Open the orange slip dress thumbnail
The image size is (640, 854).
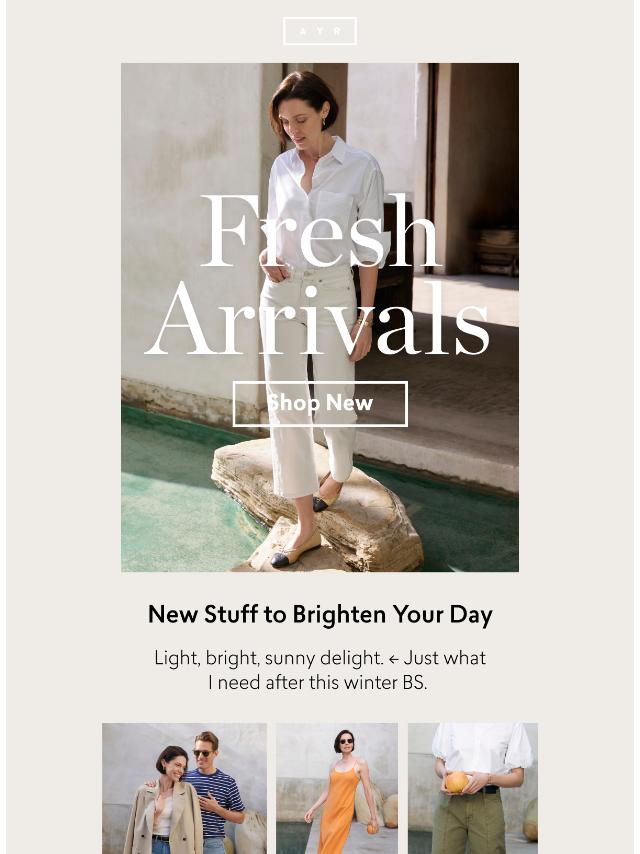(x=337, y=788)
